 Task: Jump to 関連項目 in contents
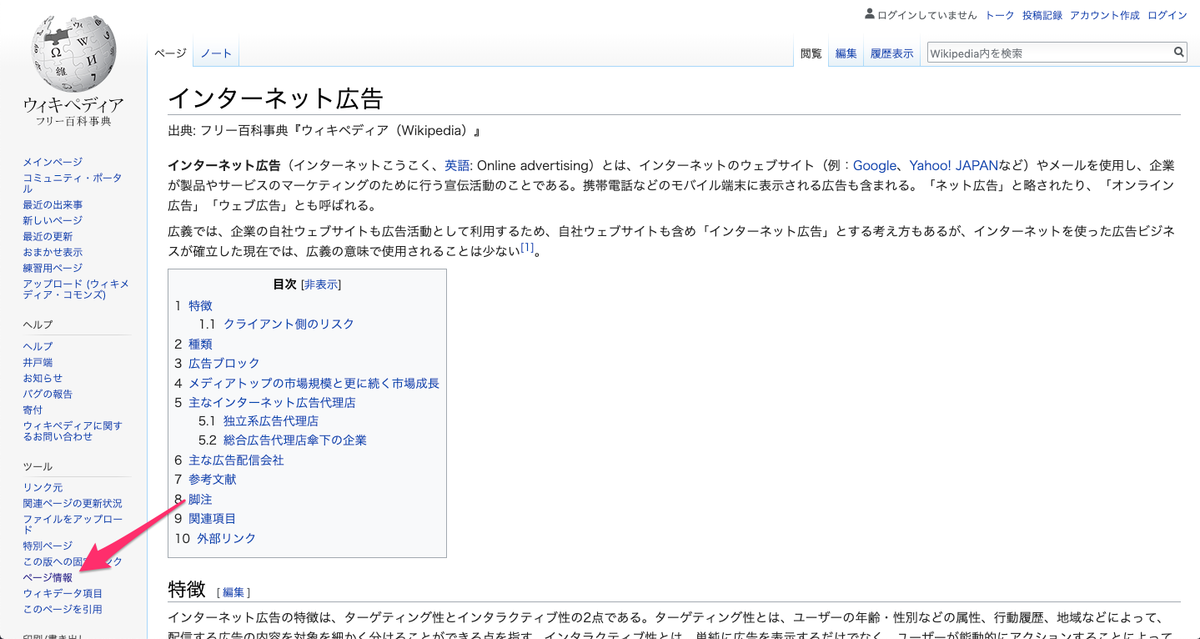[212, 519]
